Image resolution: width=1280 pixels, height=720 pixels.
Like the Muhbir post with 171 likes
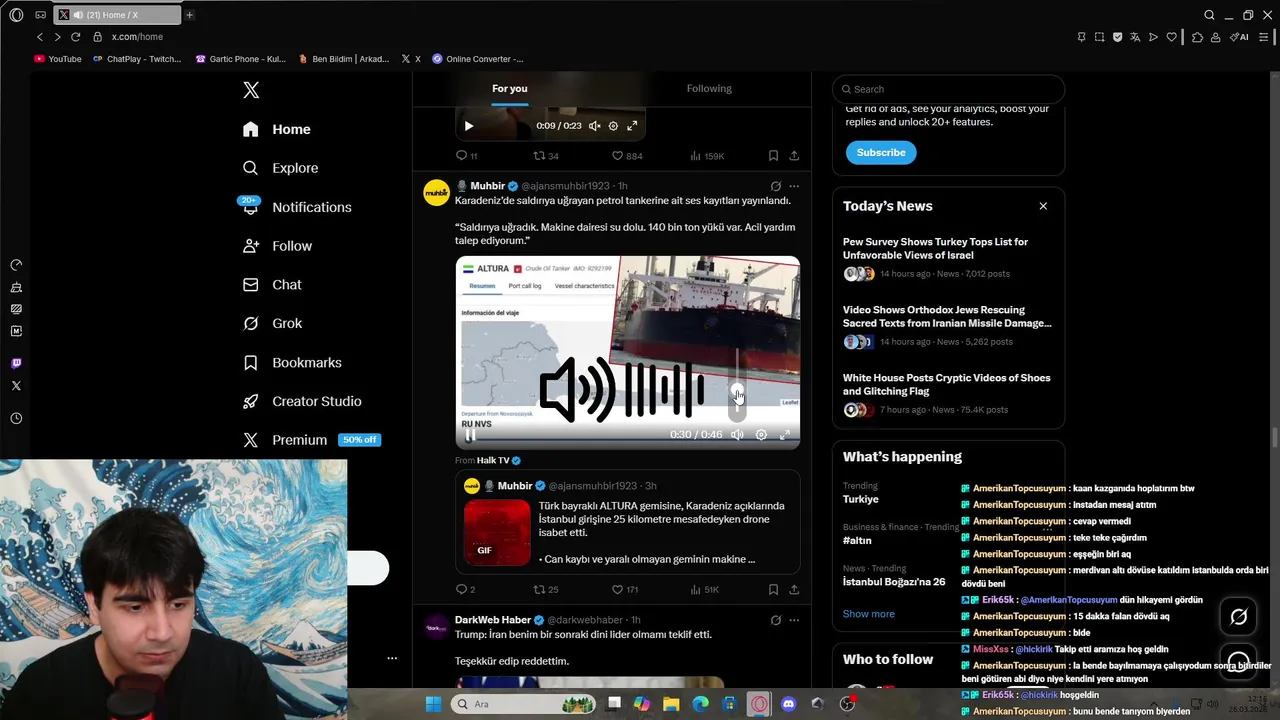(625, 590)
